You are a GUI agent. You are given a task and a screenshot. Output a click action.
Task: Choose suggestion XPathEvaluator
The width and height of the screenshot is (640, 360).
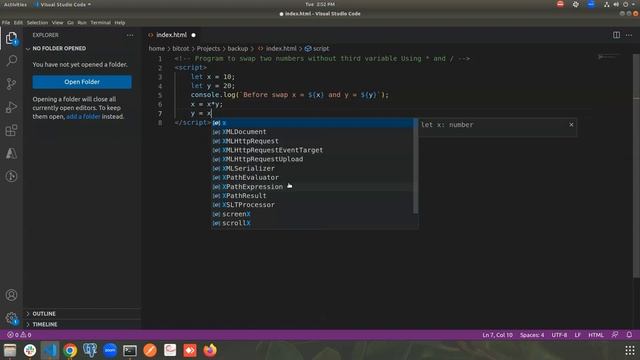(313, 178)
